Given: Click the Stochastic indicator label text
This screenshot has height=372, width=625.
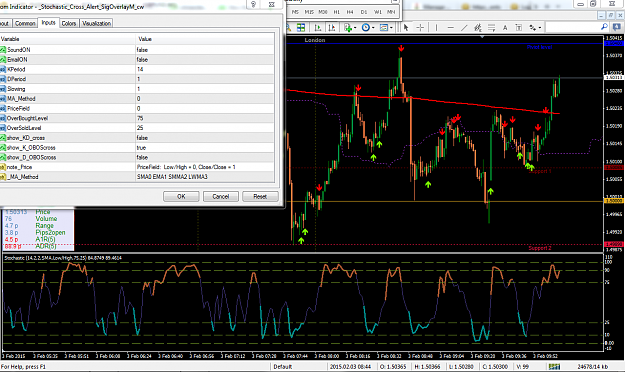Looking at the screenshot, I should click(63, 258).
